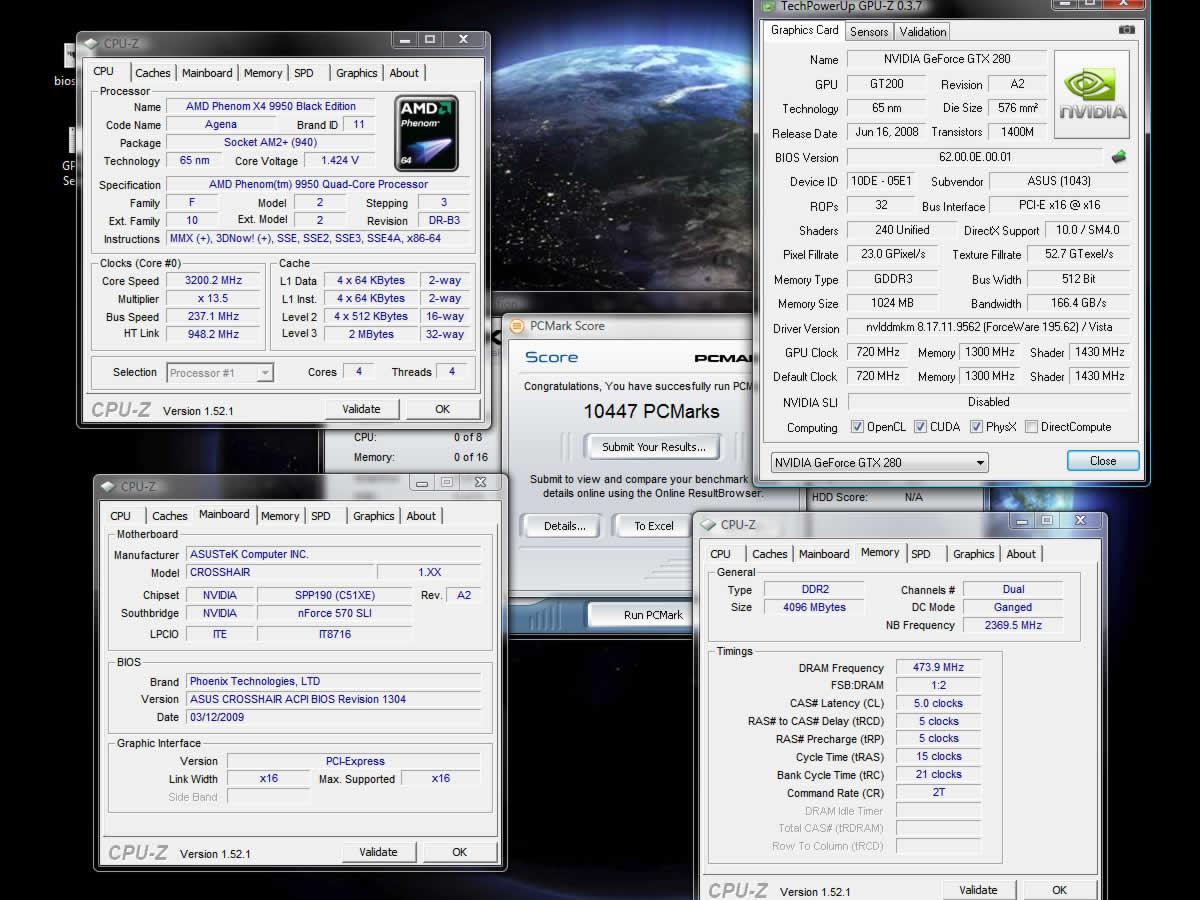
Task: Click the title bar icon of the CPU-Z Memory window
Action: click(x=709, y=524)
